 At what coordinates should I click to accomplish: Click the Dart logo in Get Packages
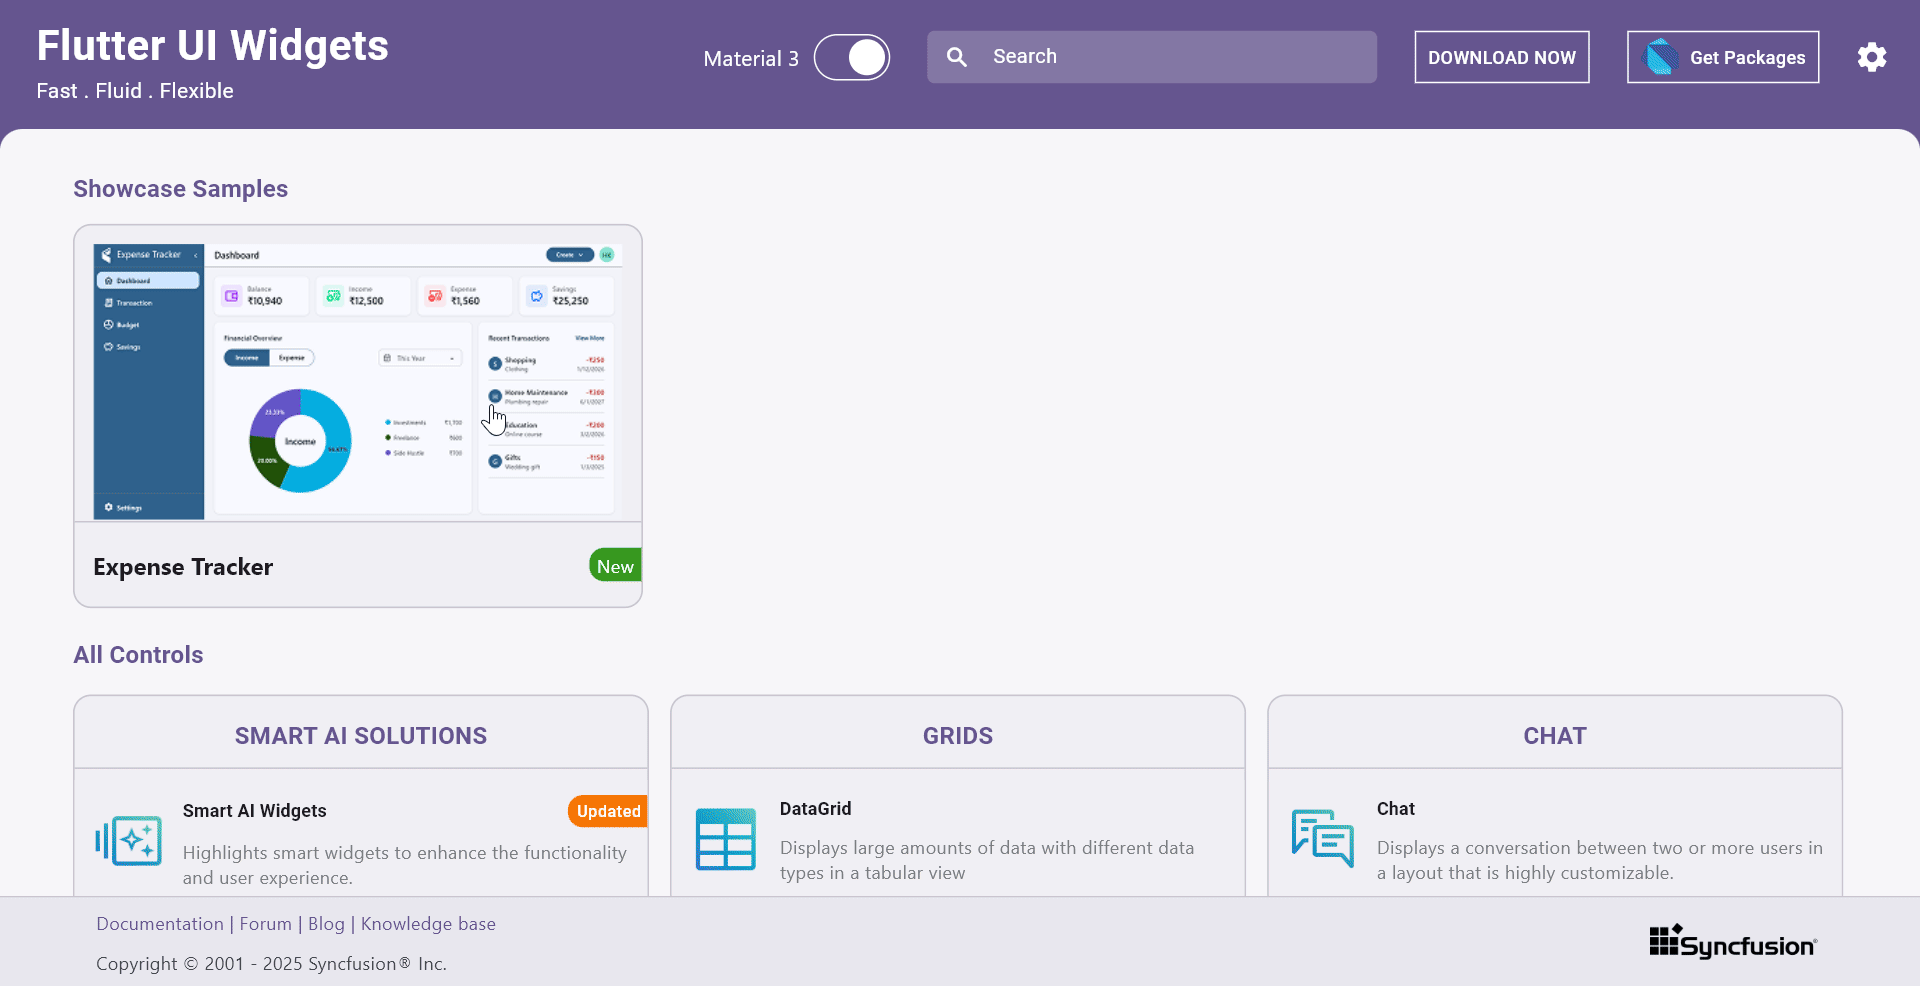tap(1662, 57)
